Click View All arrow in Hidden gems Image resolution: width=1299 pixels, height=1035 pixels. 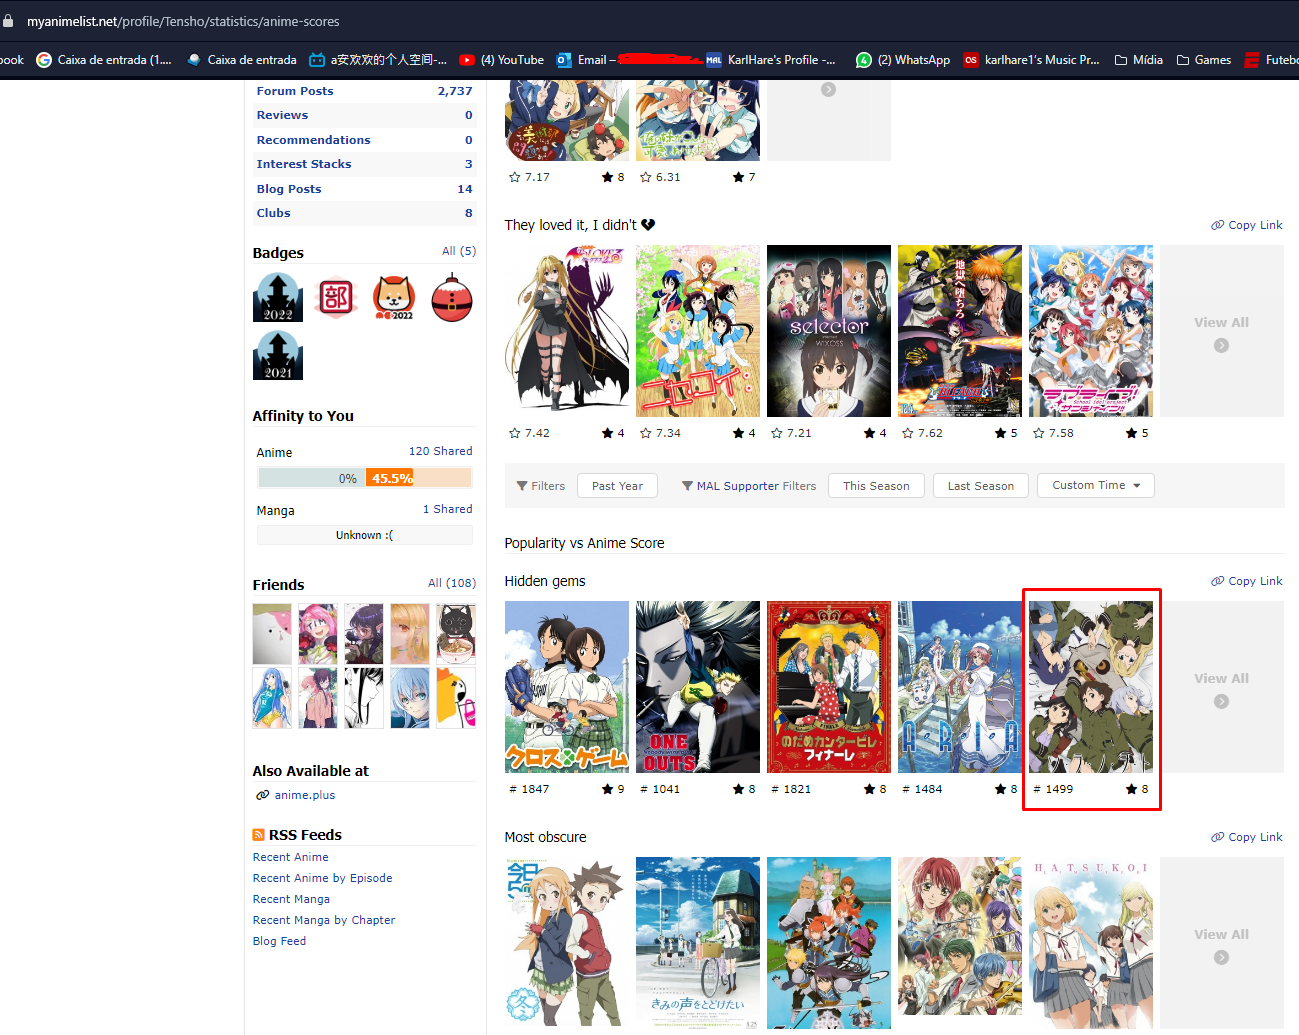[x=1221, y=701]
